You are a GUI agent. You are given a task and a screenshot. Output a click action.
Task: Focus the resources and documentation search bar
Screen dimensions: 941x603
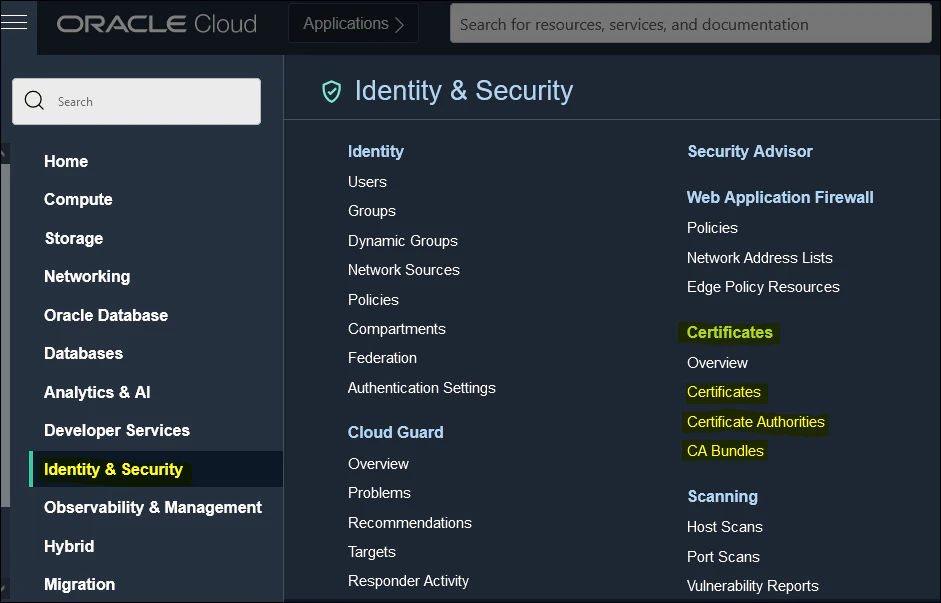point(691,24)
